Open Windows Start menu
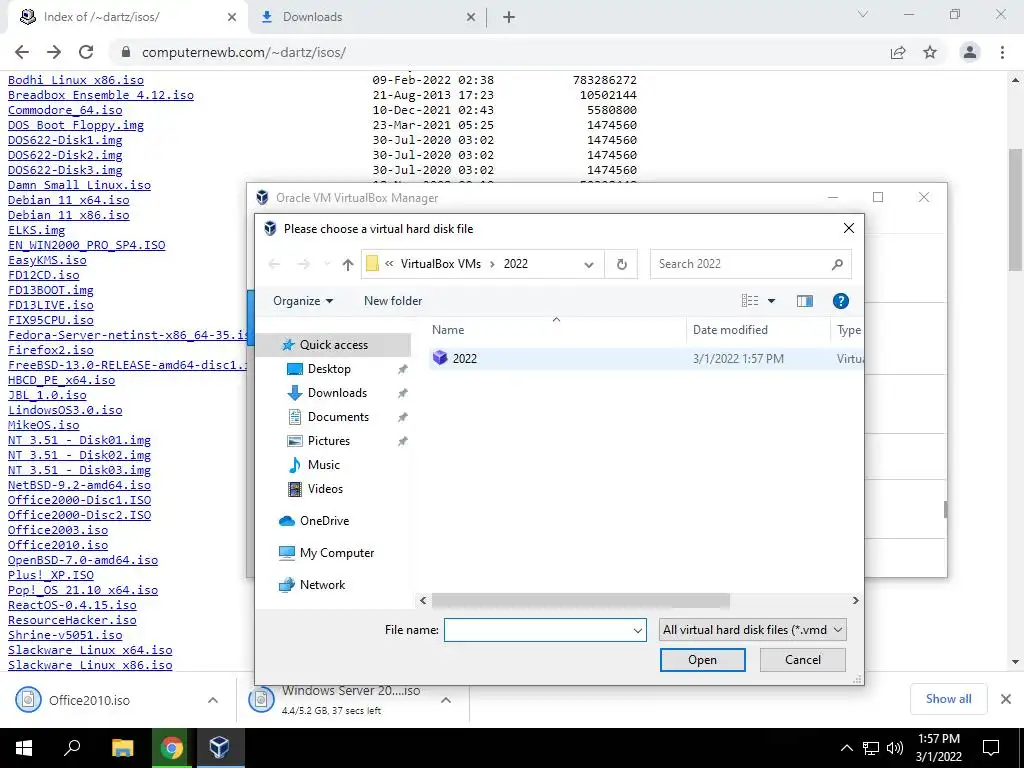The image size is (1024, 768). click(24, 748)
